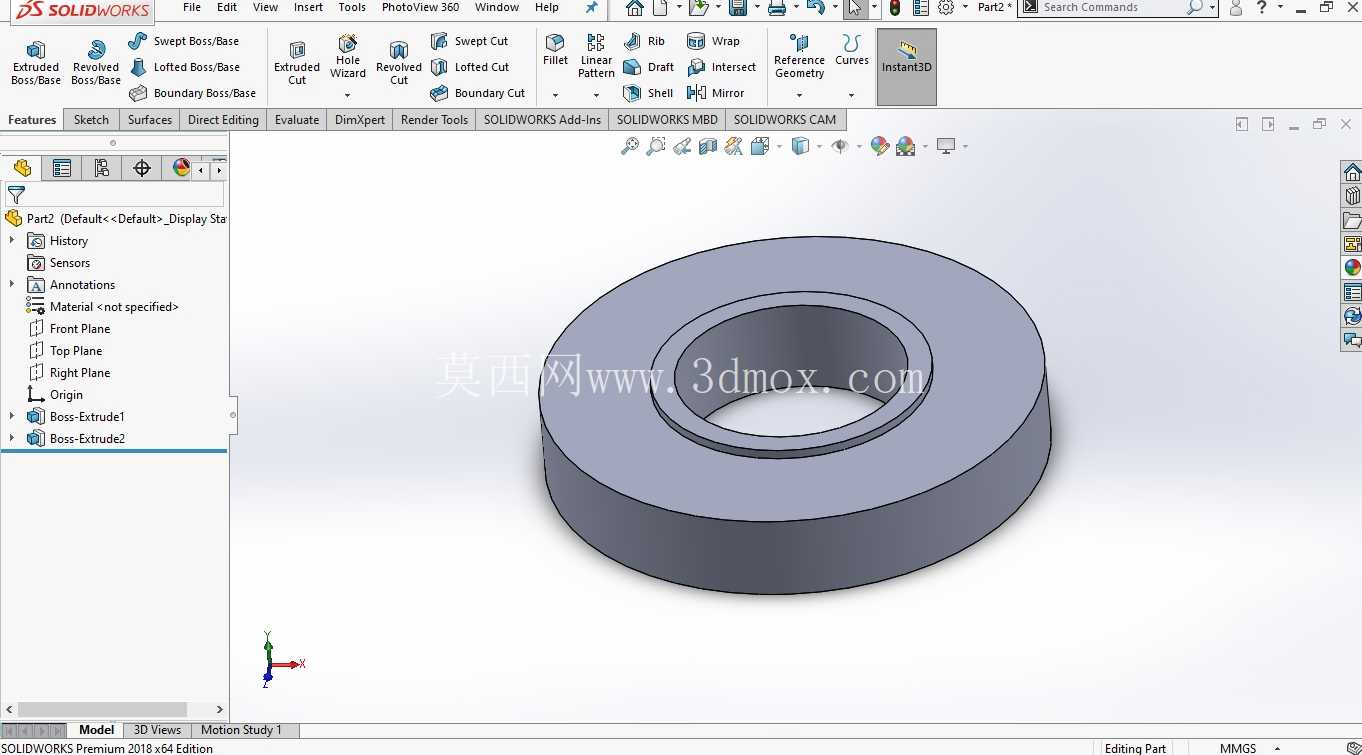Choose the Swept Boss/Base feature
The width and height of the screenshot is (1362, 755).
(x=184, y=41)
